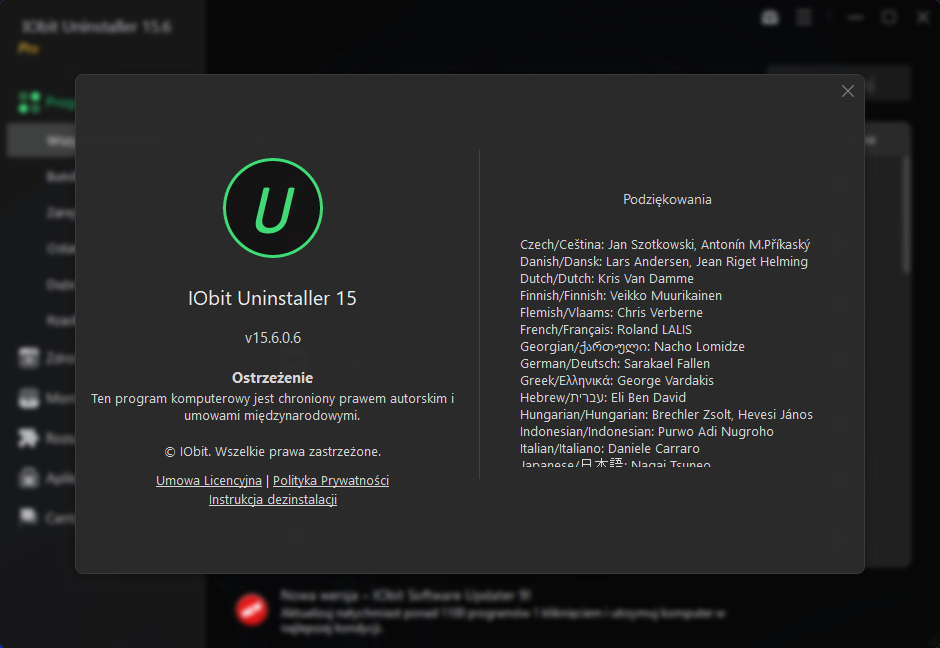Click the Nowa wersja IObit Software Updater notification text
Screen dimensions: 940x648
406,595
